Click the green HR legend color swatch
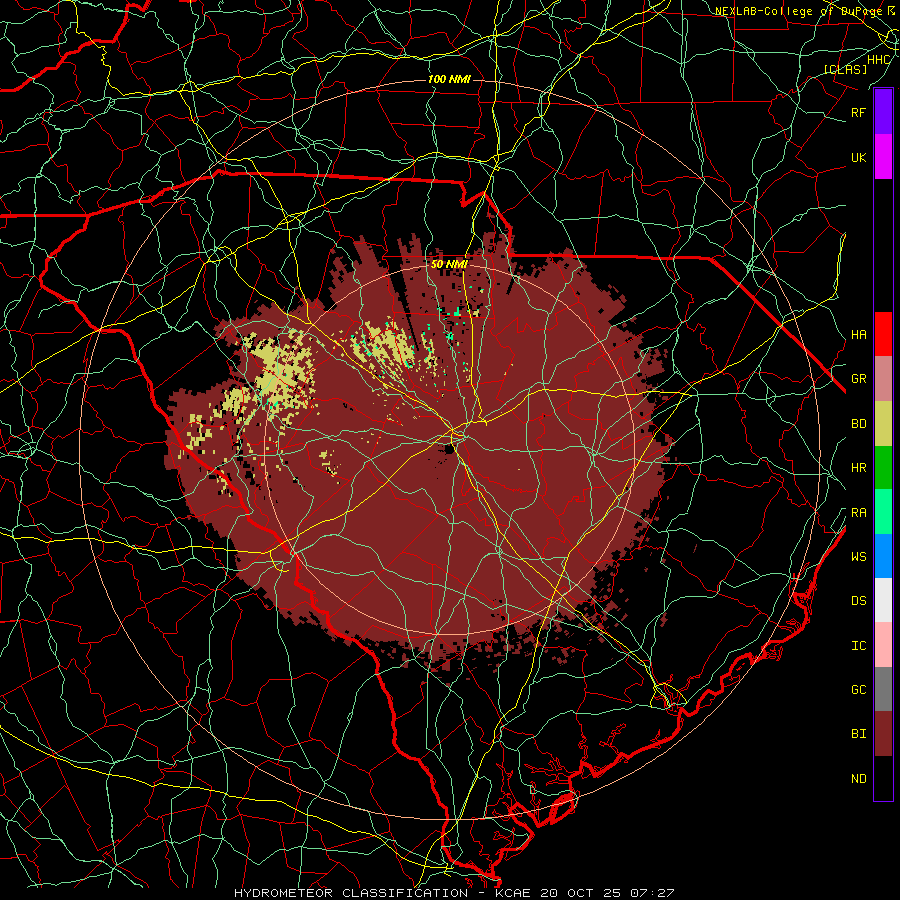Viewport: 900px width, 900px height. coord(883,467)
